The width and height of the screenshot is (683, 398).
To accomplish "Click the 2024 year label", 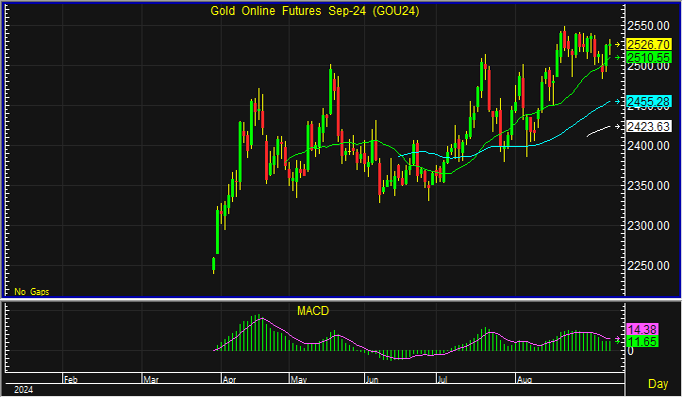I will [24, 390].
